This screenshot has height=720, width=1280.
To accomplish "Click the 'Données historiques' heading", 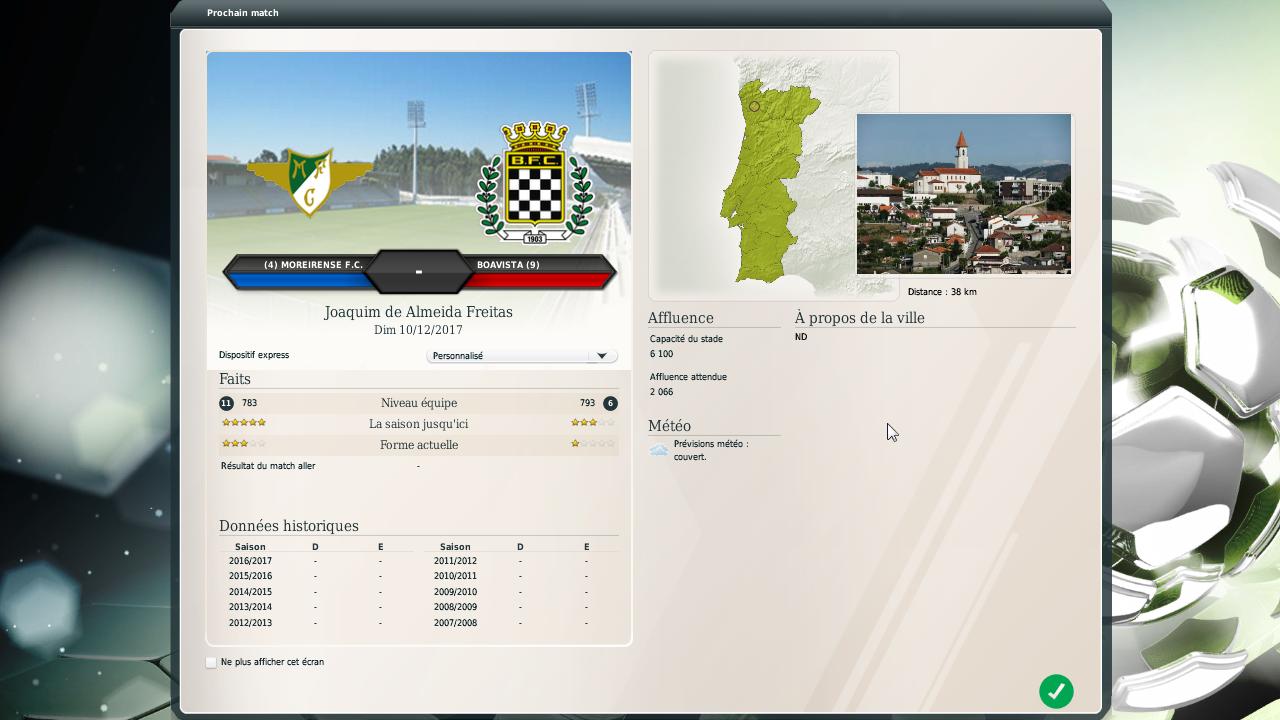I will pos(288,526).
